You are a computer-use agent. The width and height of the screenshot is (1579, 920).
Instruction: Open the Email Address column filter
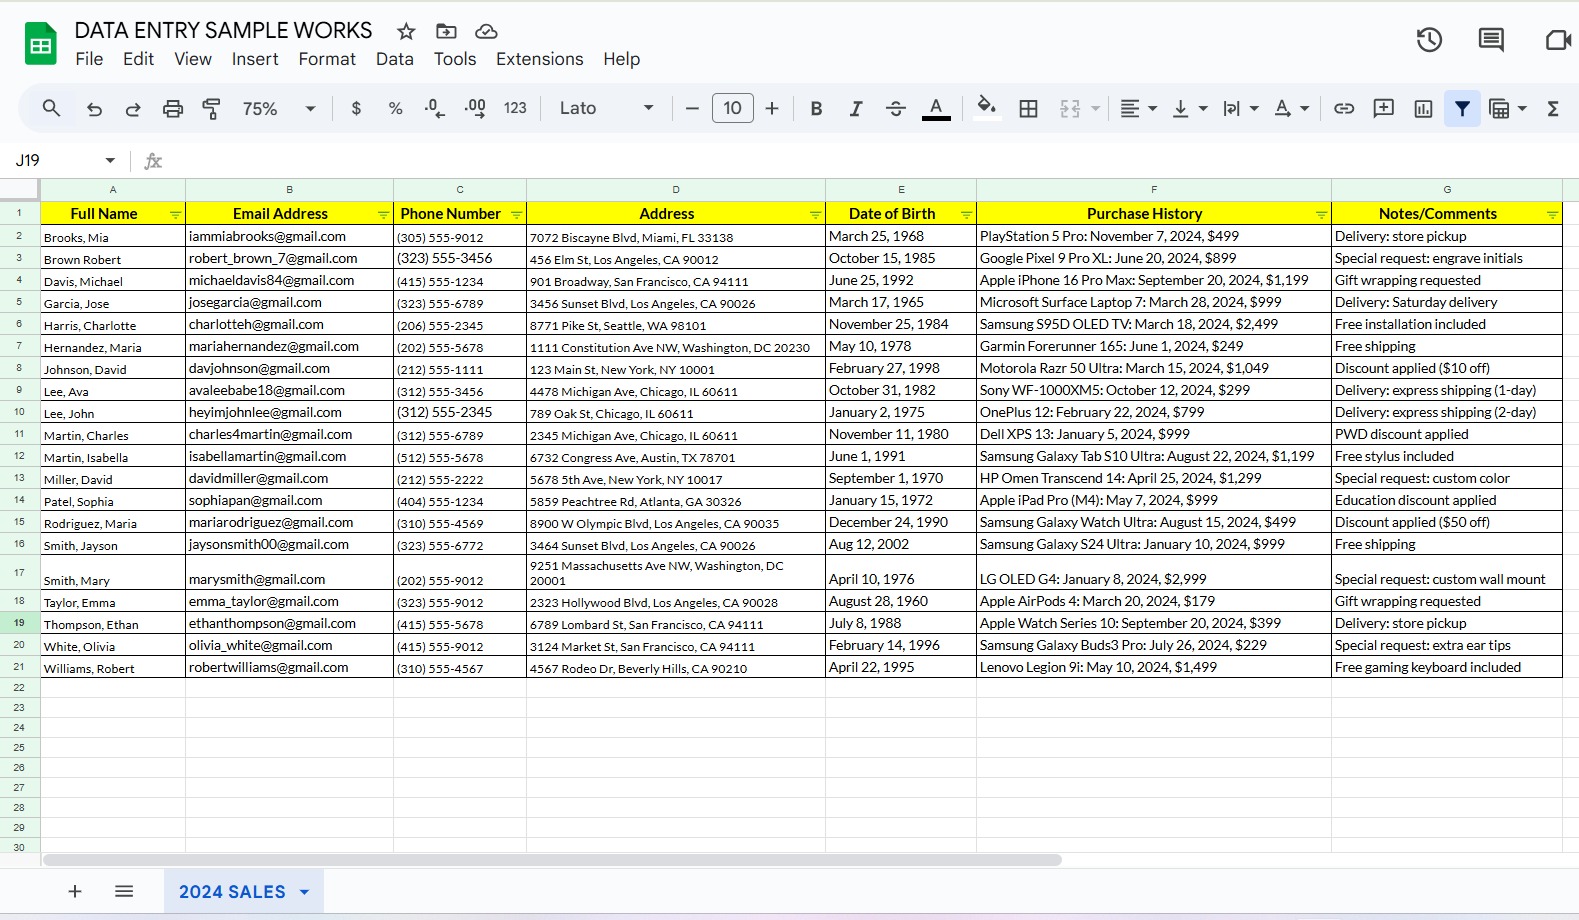pos(383,214)
